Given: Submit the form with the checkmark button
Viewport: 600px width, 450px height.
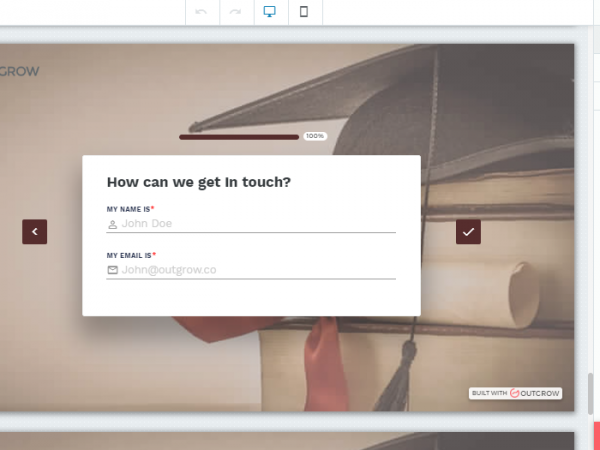Looking at the screenshot, I should [x=468, y=231].
